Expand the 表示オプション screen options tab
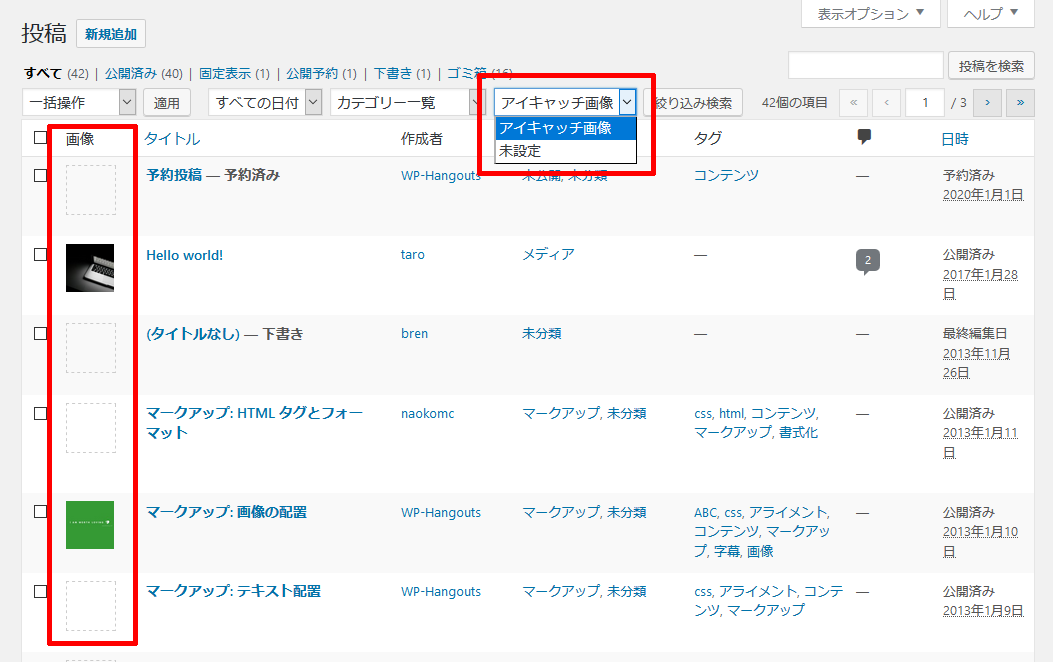 870,14
